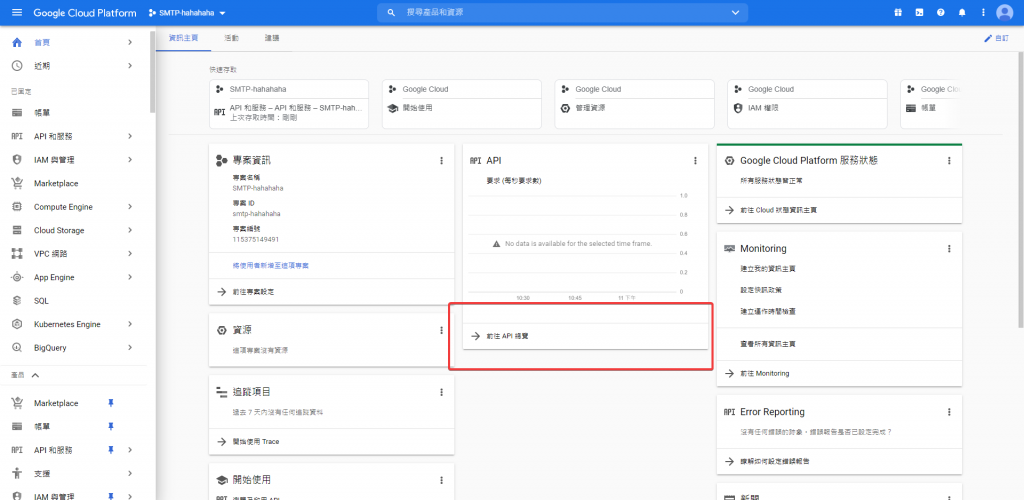Open the IAM 權限 quick access card
The height and width of the screenshot is (500, 1024).
[x=807, y=104]
